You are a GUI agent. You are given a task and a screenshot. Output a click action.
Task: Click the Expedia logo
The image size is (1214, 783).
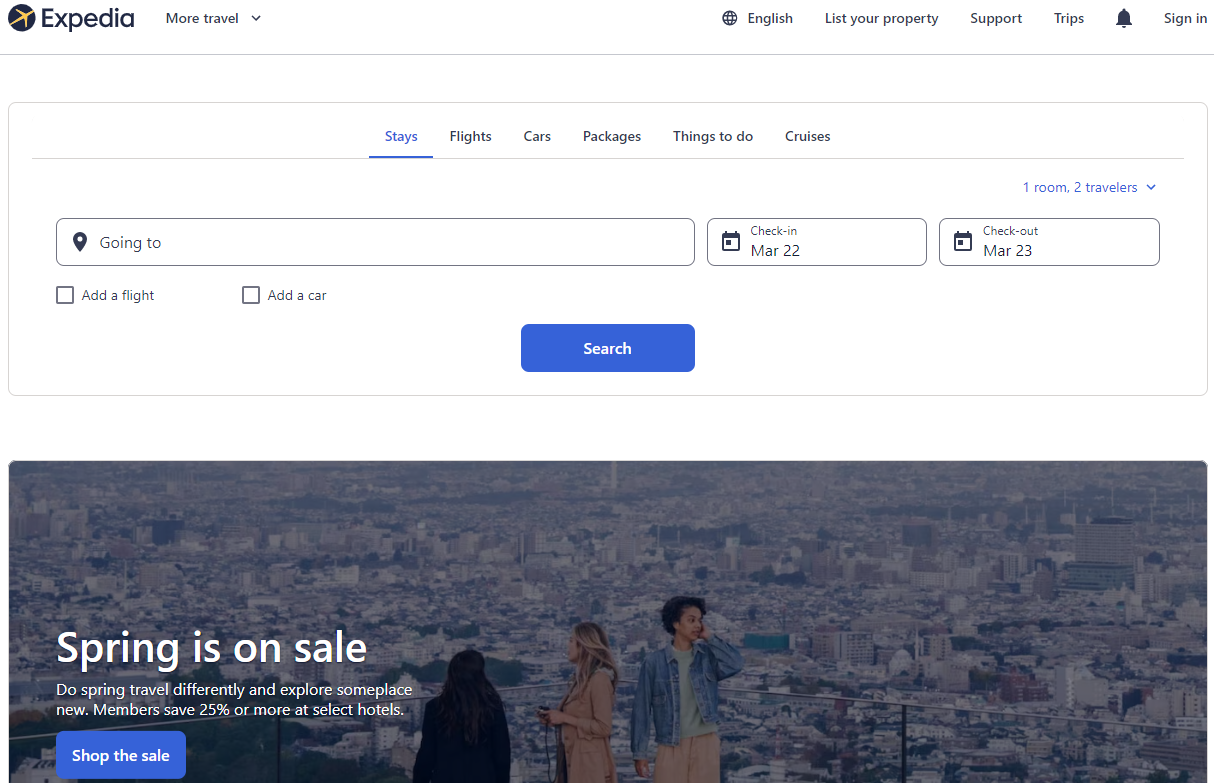click(x=71, y=18)
